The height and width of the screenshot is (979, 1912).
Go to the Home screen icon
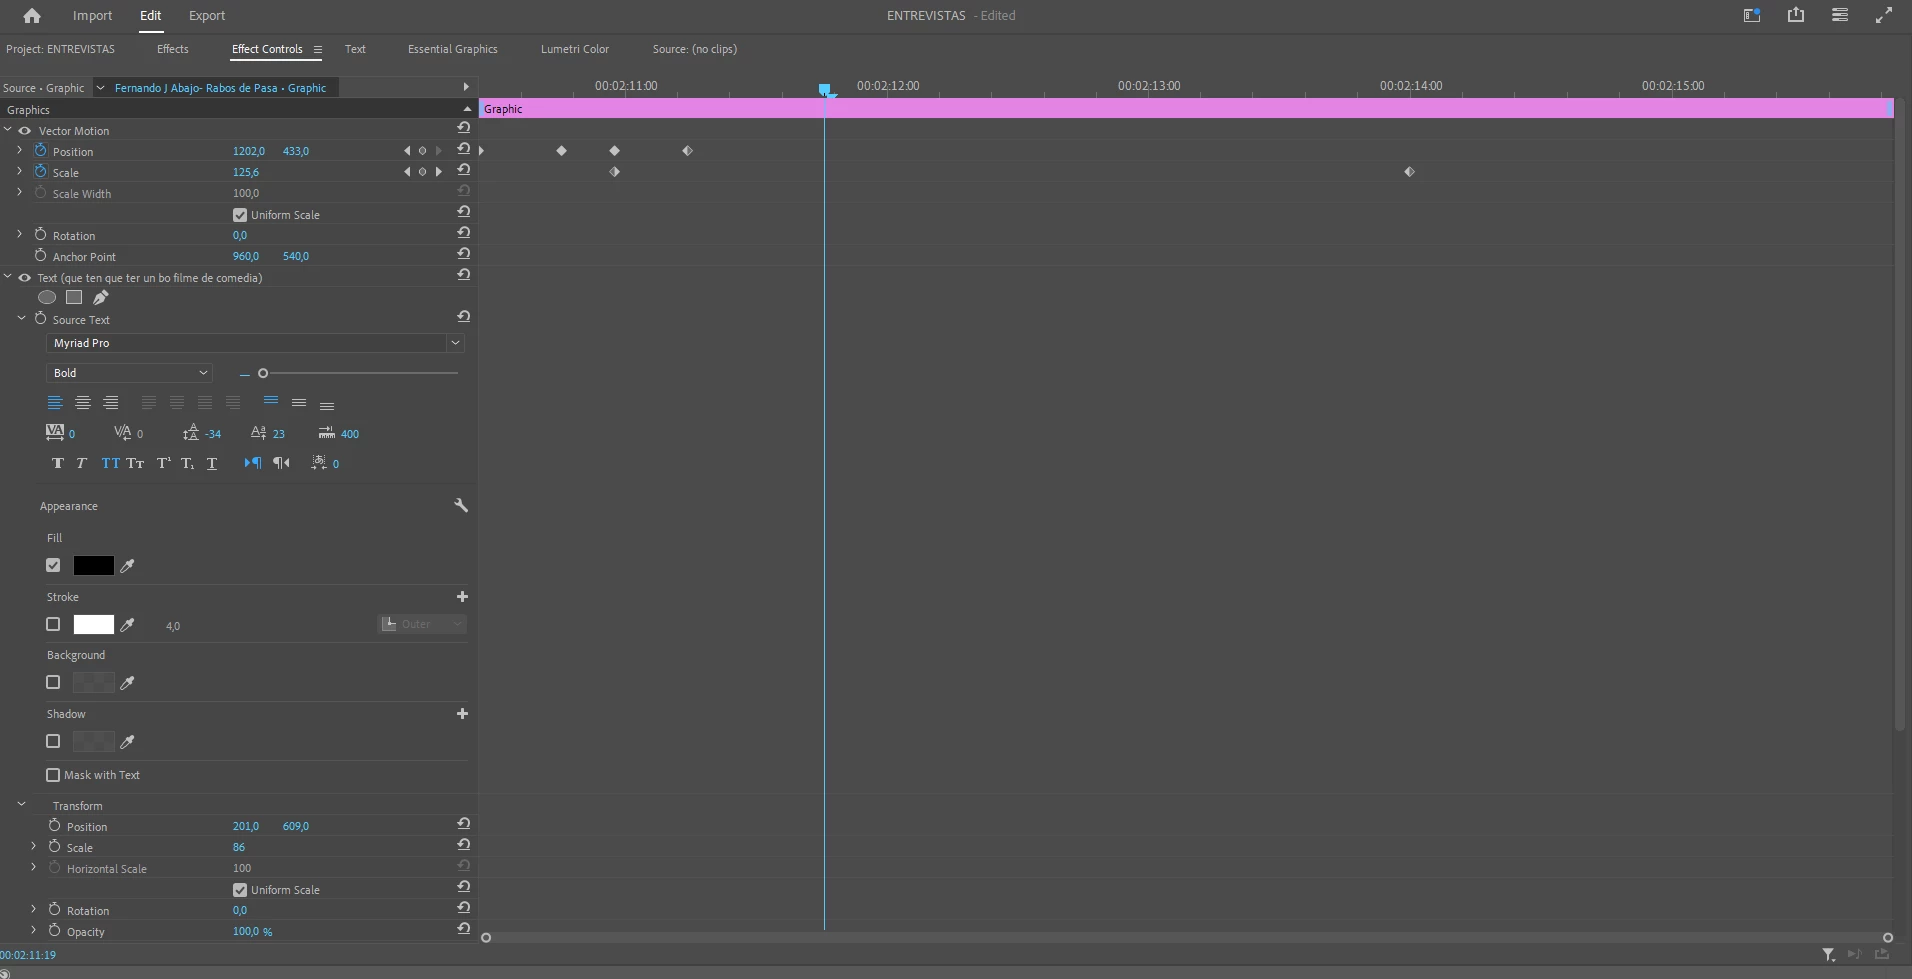[32, 15]
